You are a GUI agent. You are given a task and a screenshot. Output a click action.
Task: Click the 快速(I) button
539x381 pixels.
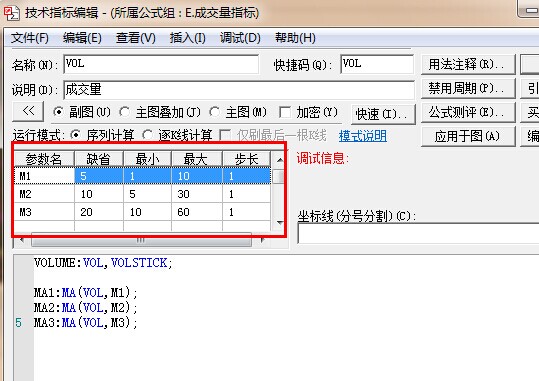(383, 114)
